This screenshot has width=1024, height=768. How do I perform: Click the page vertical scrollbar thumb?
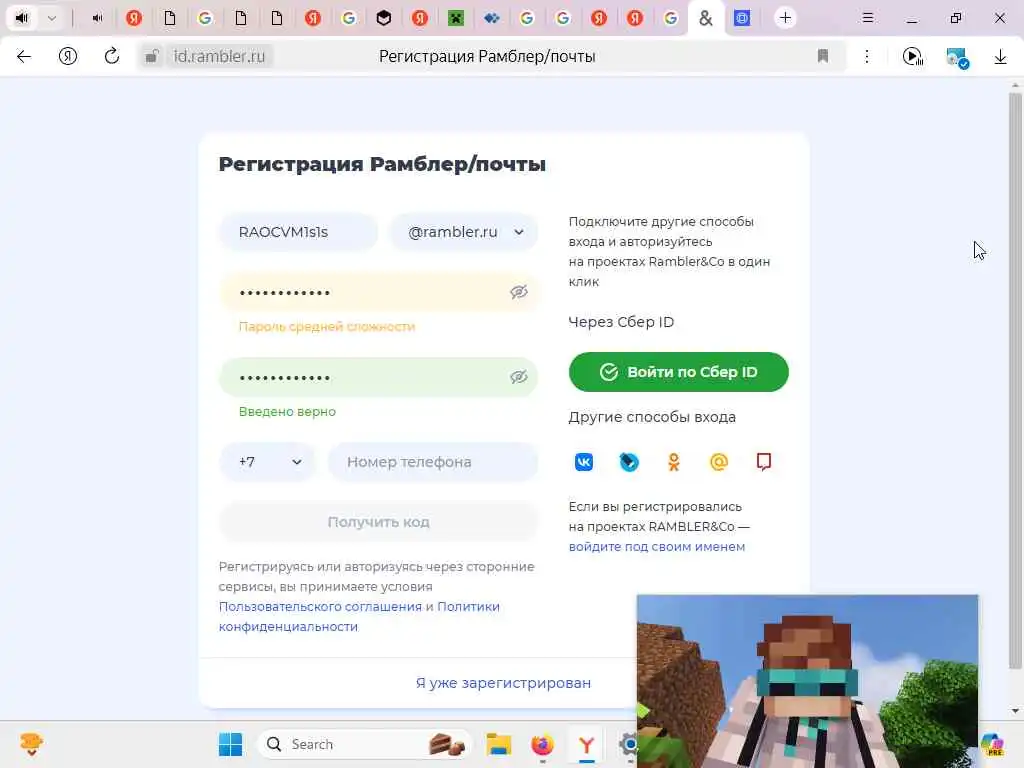1015,380
